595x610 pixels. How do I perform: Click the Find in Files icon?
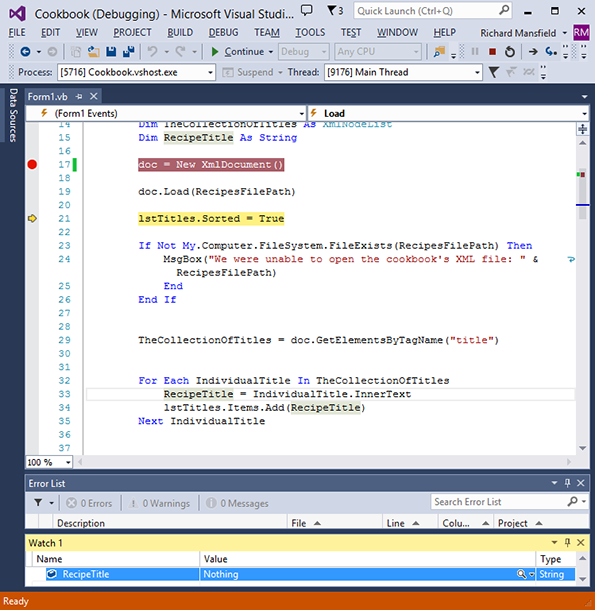click(439, 51)
